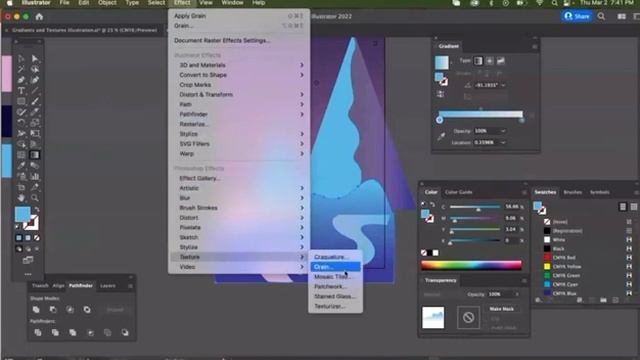Image resolution: width=640 pixels, height=360 pixels.
Task: Expand Brush Strokes submenu
Action: pyautogui.click(x=239, y=208)
